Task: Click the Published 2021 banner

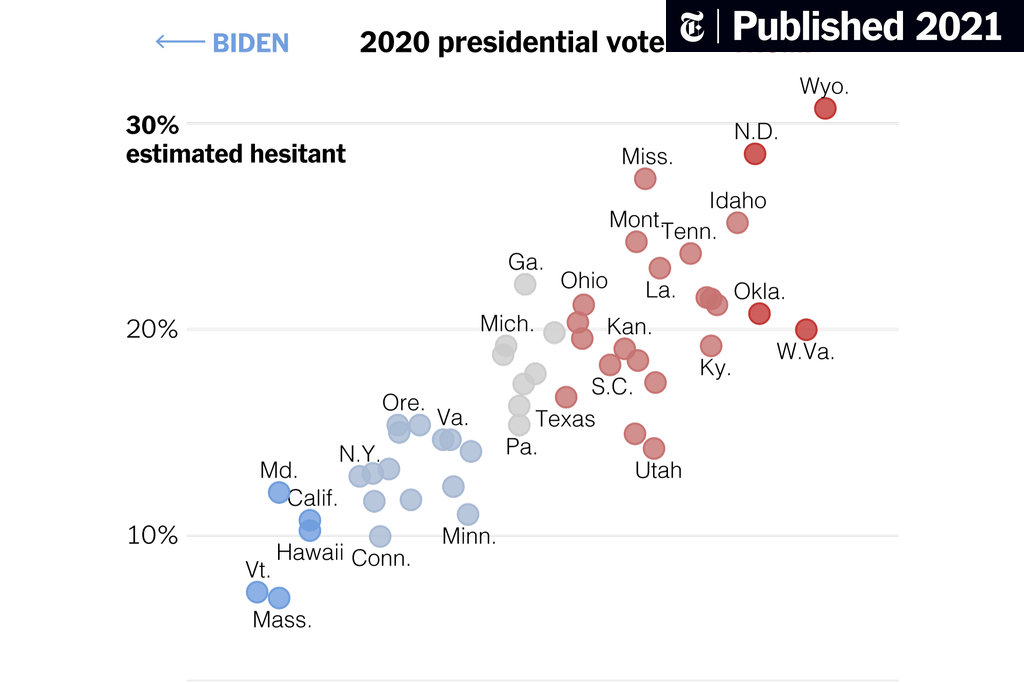Action: click(845, 26)
